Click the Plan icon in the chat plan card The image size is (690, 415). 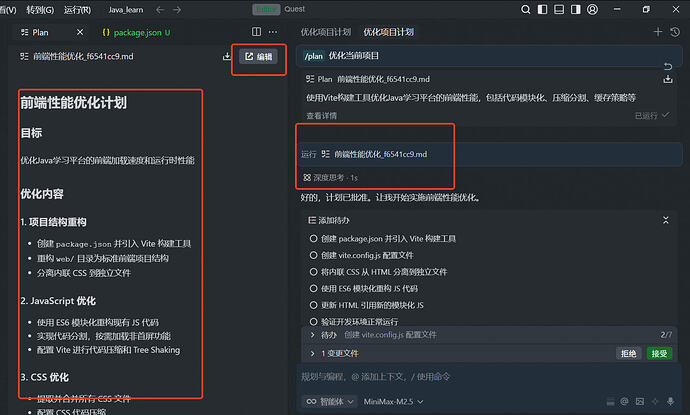pyautogui.click(x=310, y=79)
